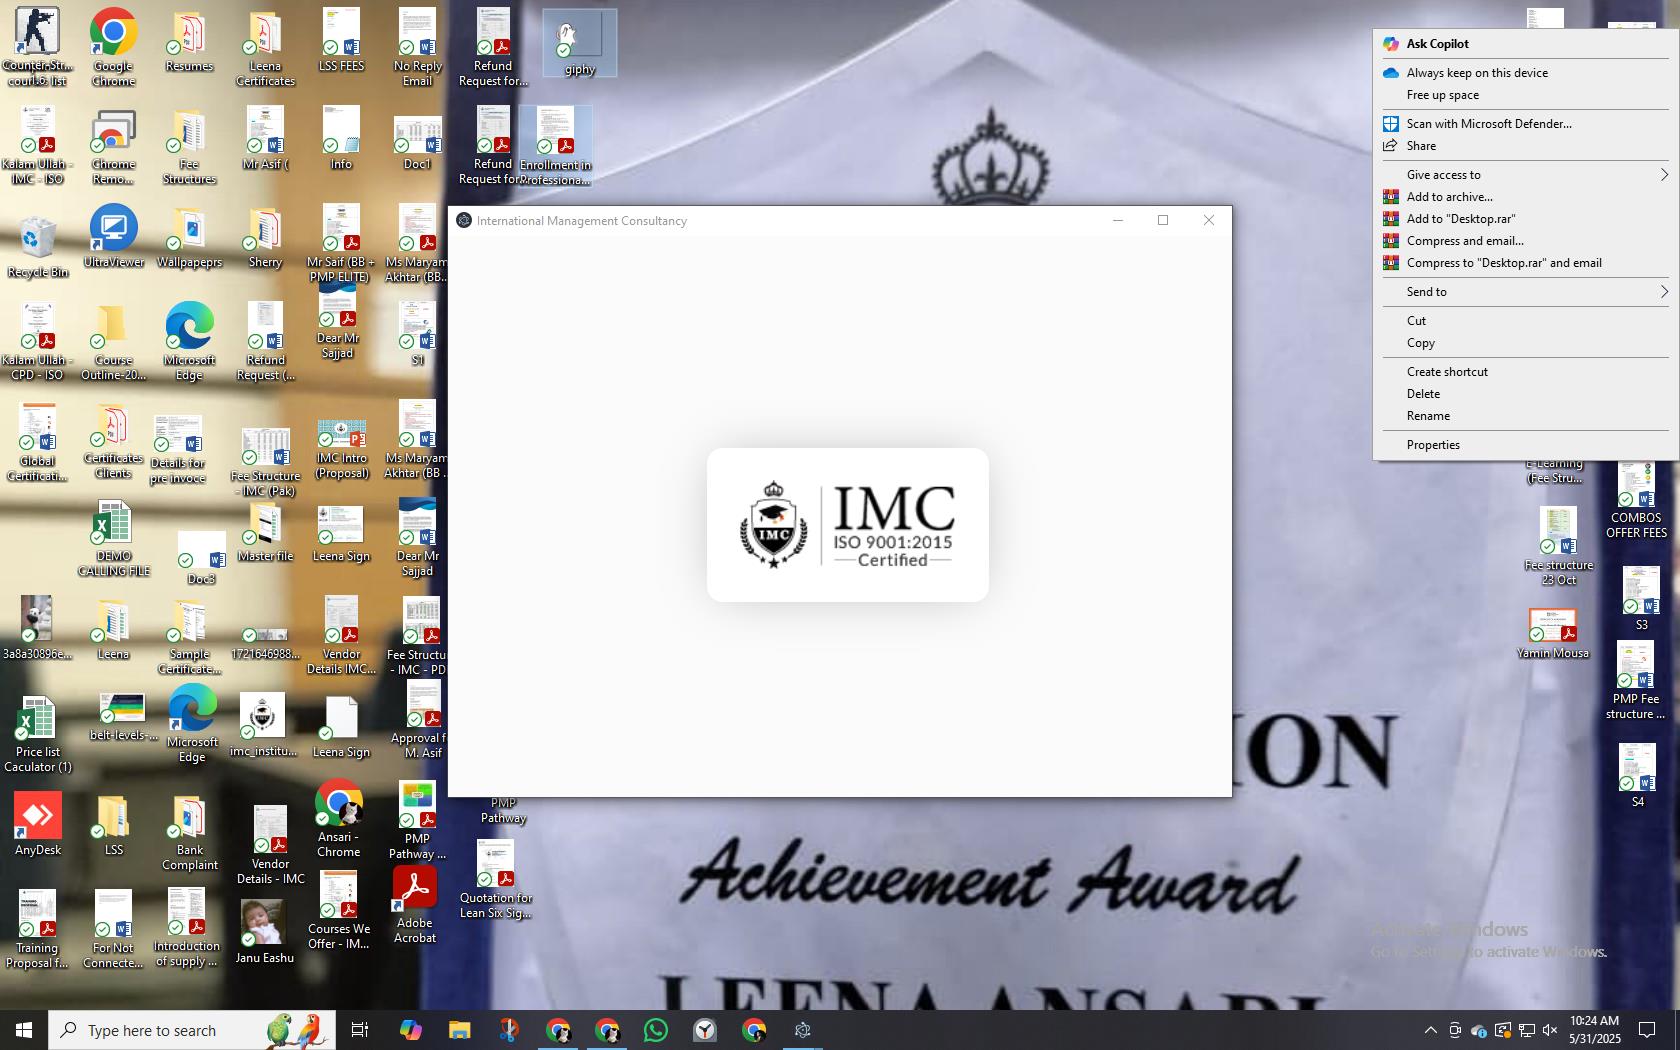Open Task View on the taskbar
The image size is (1680, 1050).
[360, 1030]
